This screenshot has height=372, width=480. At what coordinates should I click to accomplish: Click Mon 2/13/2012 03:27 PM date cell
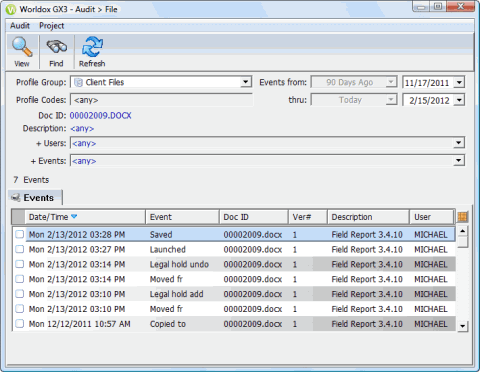(77, 249)
